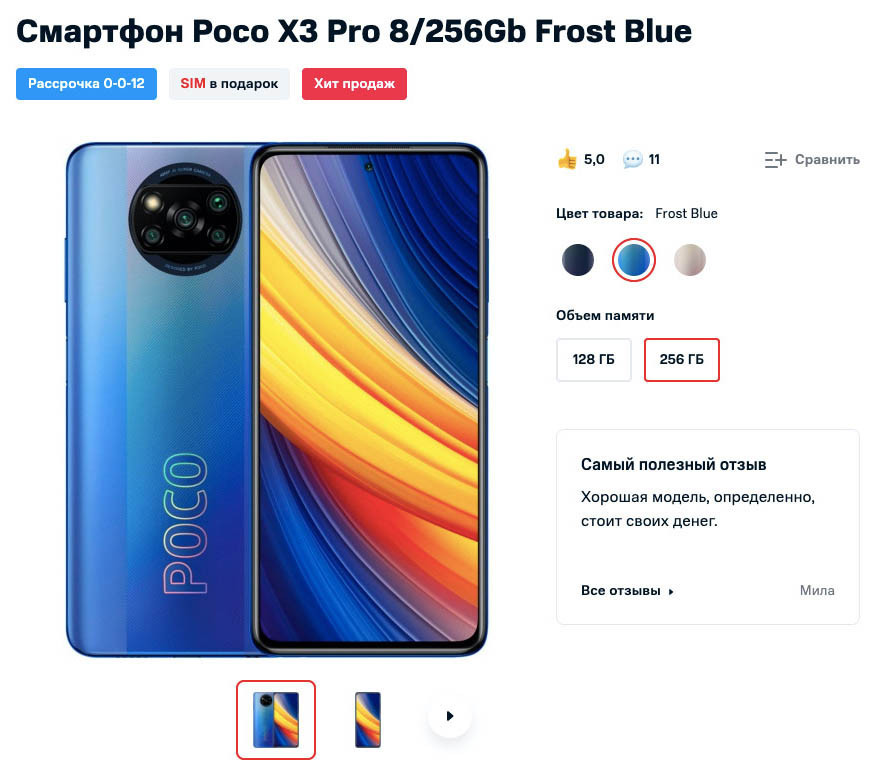Click the thumbs-up rating icon

pos(569,158)
